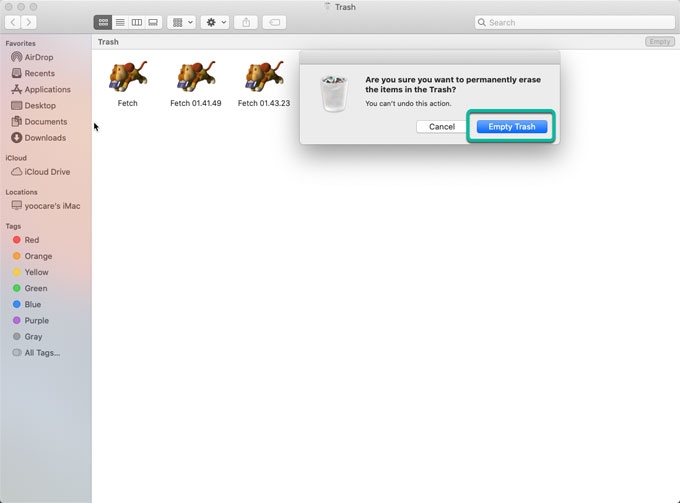The width and height of the screenshot is (680, 503).
Task: Open the group-by arrangement dropdown
Action: tap(181, 22)
